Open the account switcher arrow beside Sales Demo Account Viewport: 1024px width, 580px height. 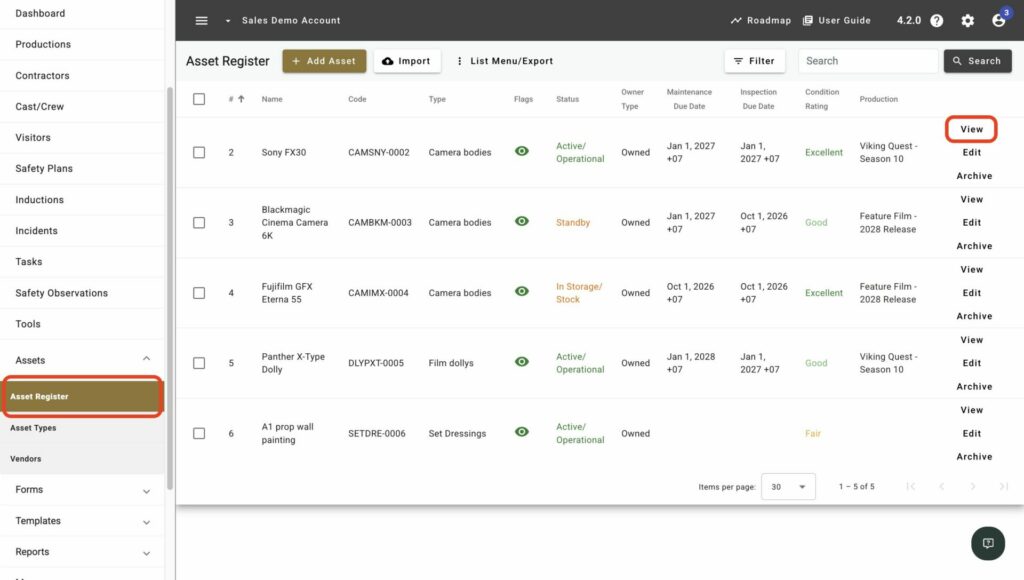click(x=228, y=21)
